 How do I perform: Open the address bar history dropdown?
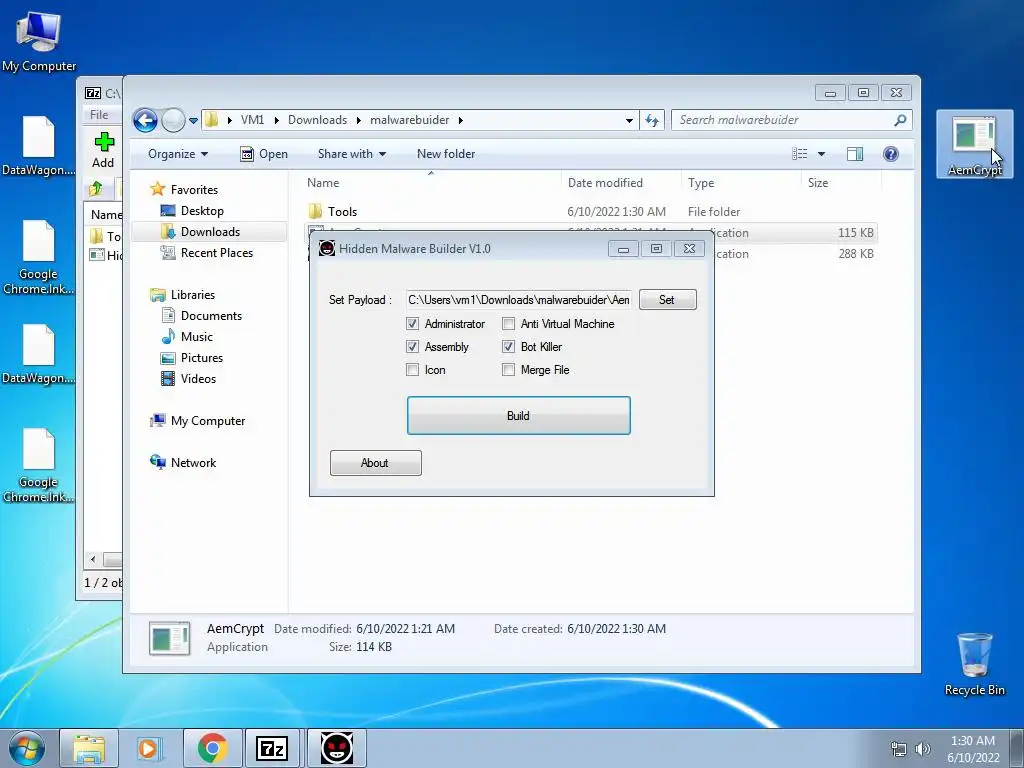(629, 120)
